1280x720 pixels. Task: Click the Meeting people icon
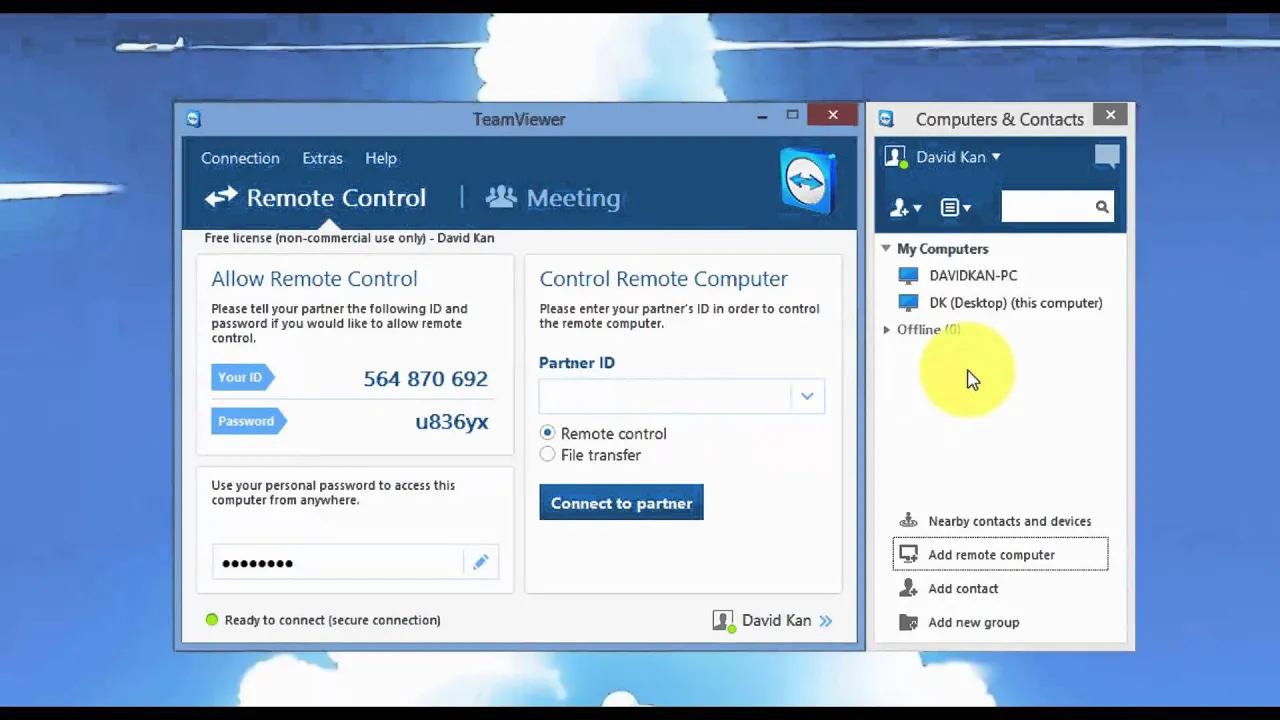tap(501, 197)
